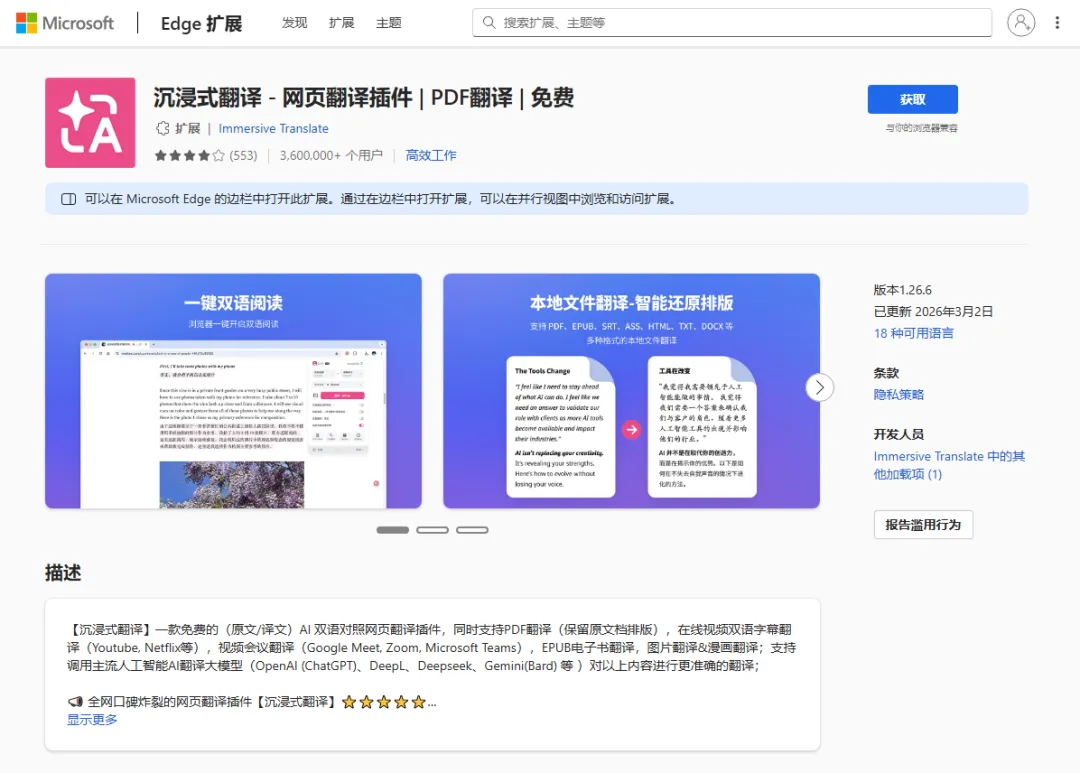Click the pink arrow in second screenshot
The width and height of the screenshot is (1080, 773).
[x=631, y=430]
